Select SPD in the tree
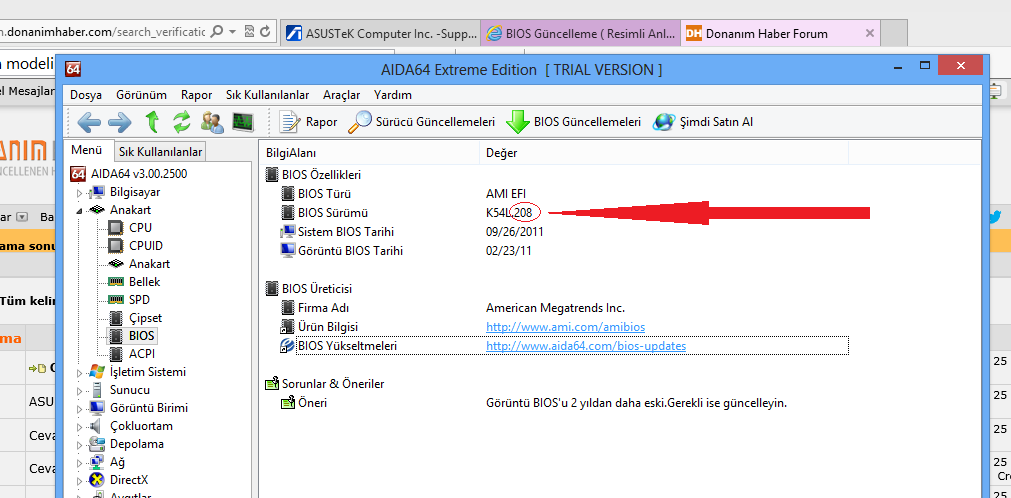 coord(139,300)
